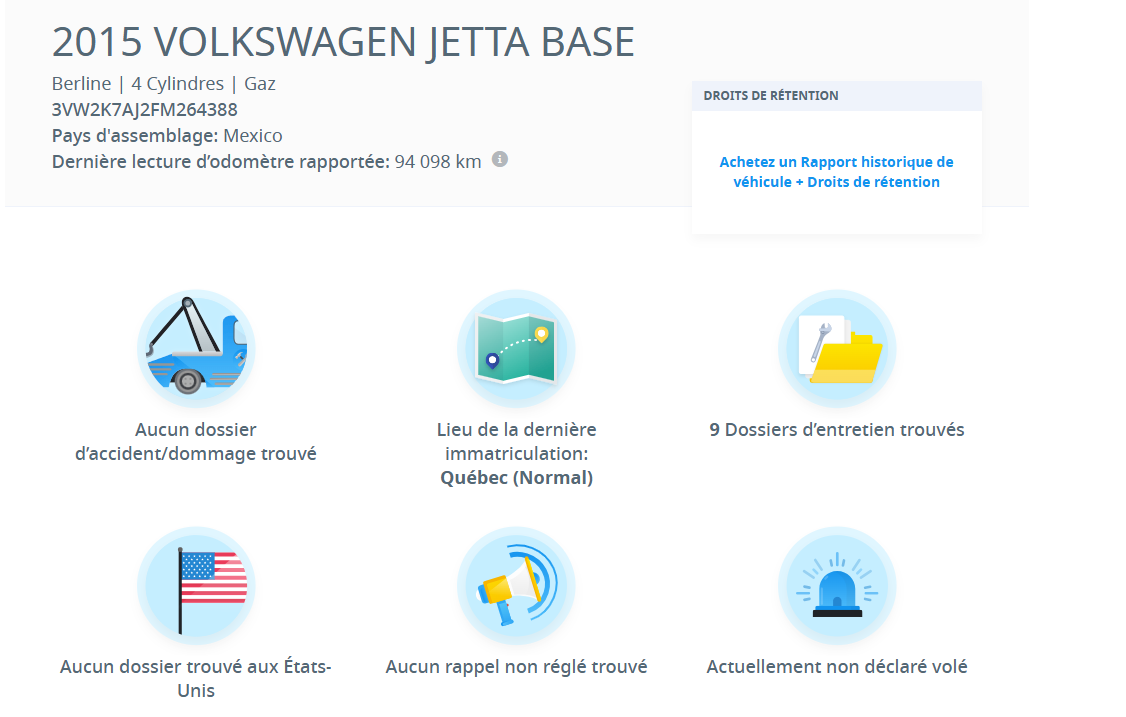Image resolution: width=1126 pixels, height=717 pixels.
Task: Click Aucun dossier d'accident/dommage trouvé text
Action: (x=196, y=441)
